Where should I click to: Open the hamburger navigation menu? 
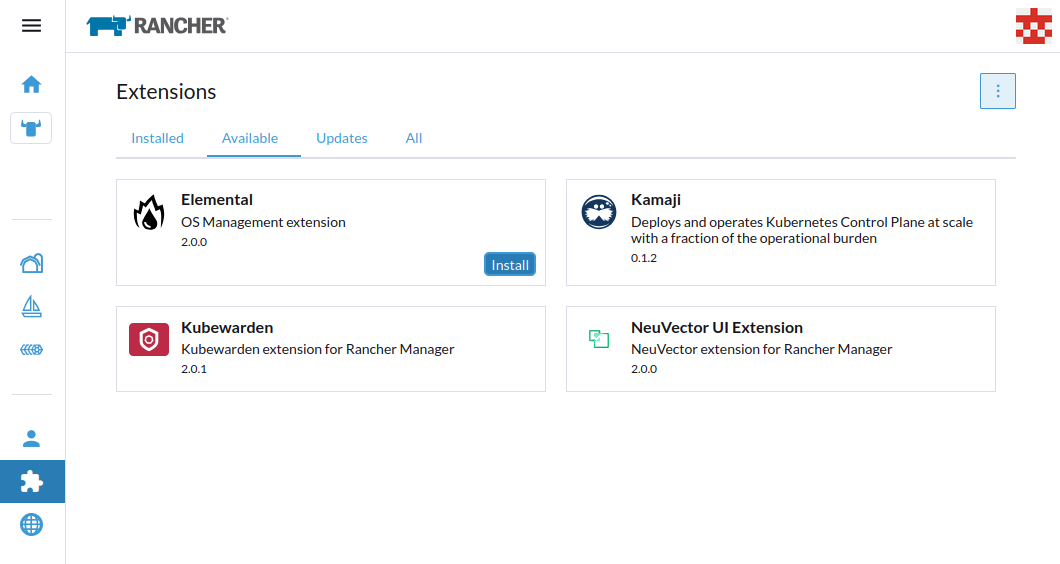[x=31, y=26]
